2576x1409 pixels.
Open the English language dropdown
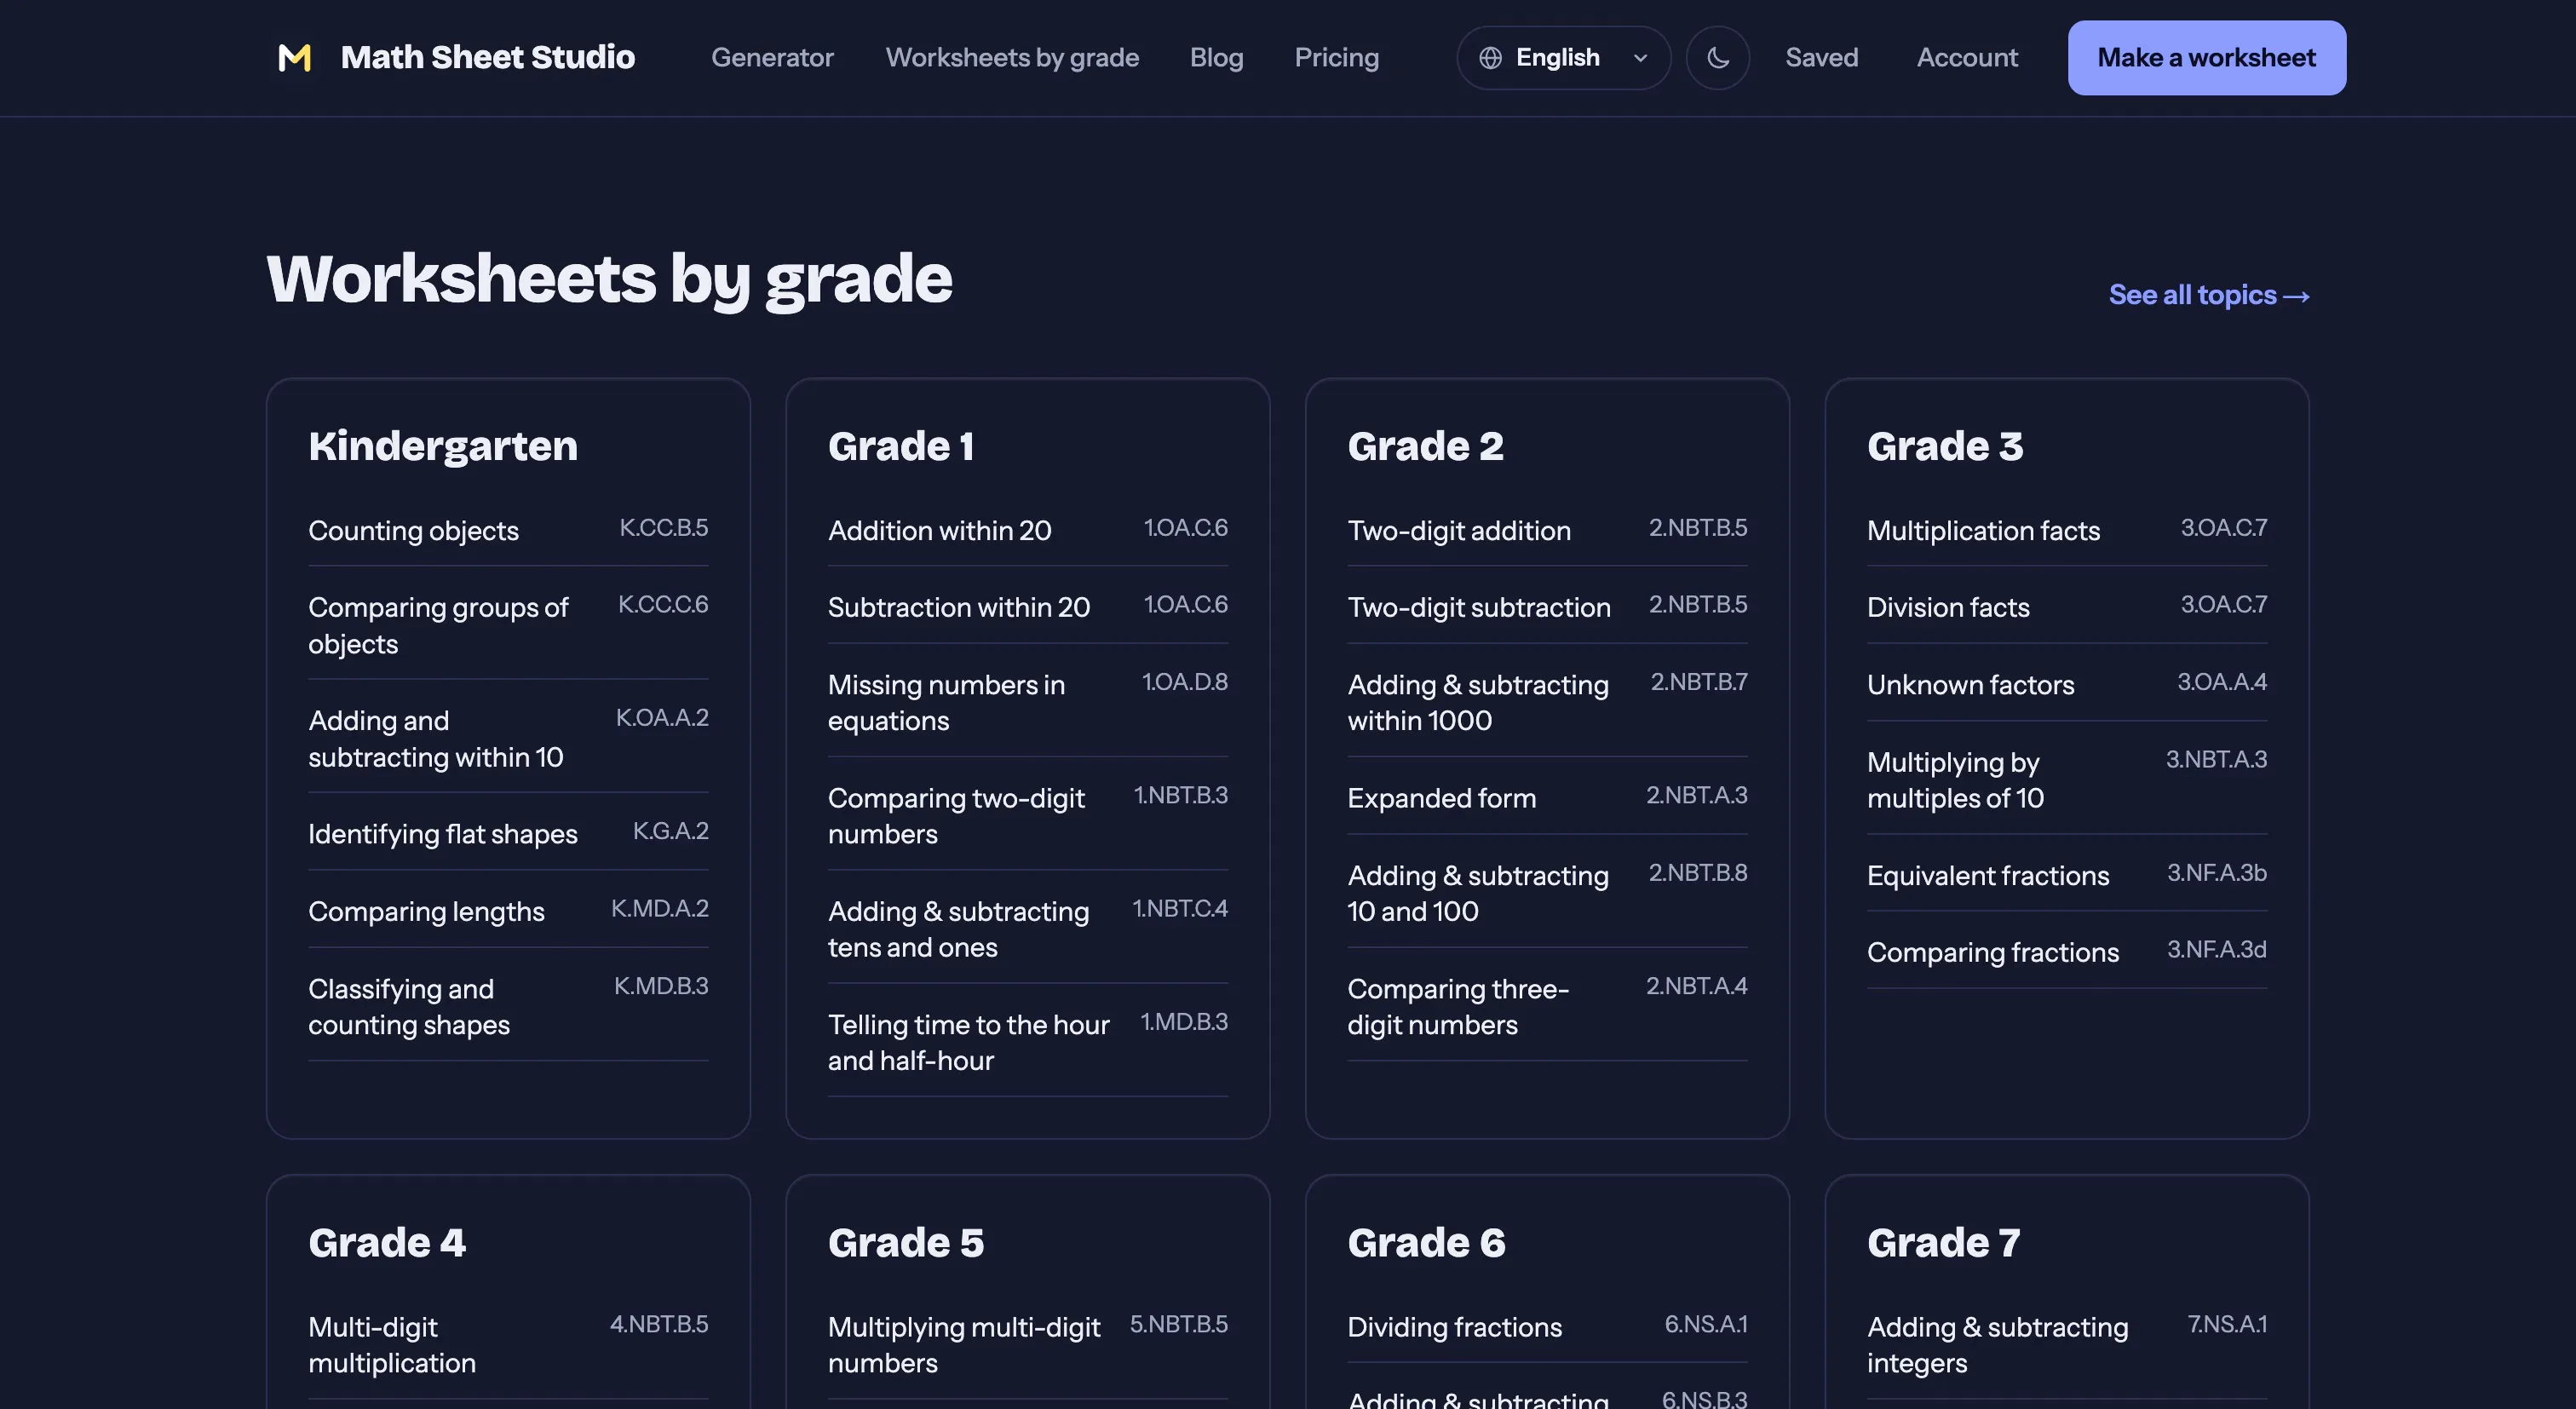[1563, 58]
